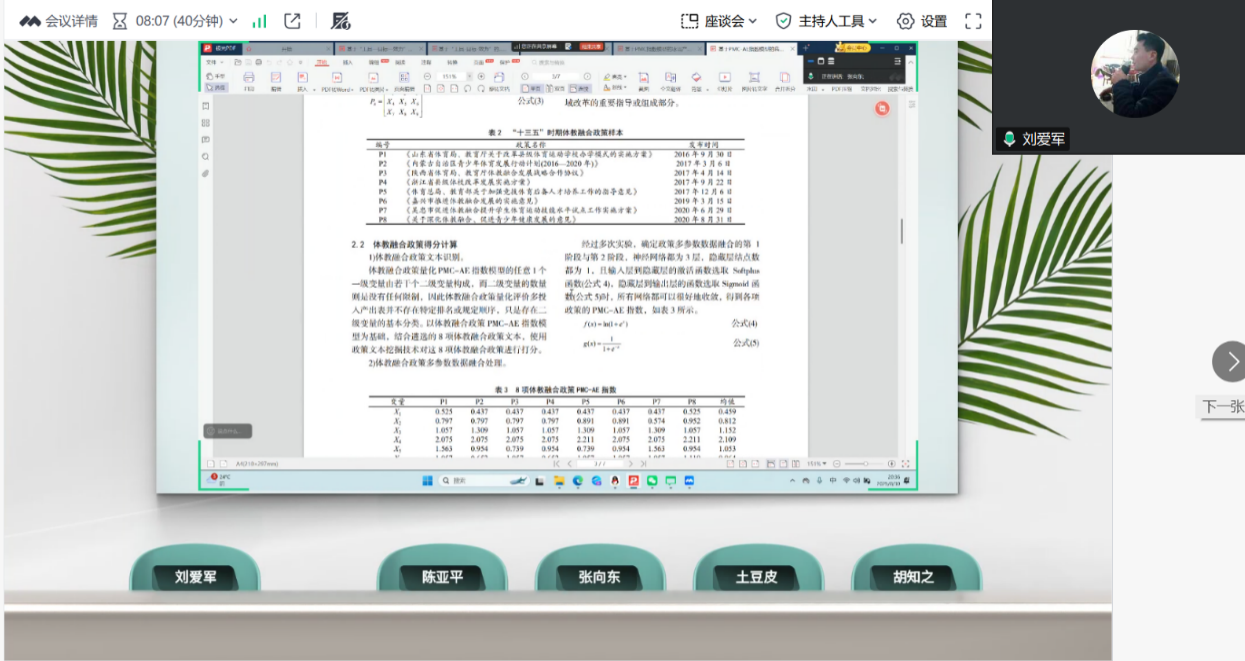
Task: Click the zoom in plus icon in toolbar
Action: pyautogui.click(x=481, y=76)
